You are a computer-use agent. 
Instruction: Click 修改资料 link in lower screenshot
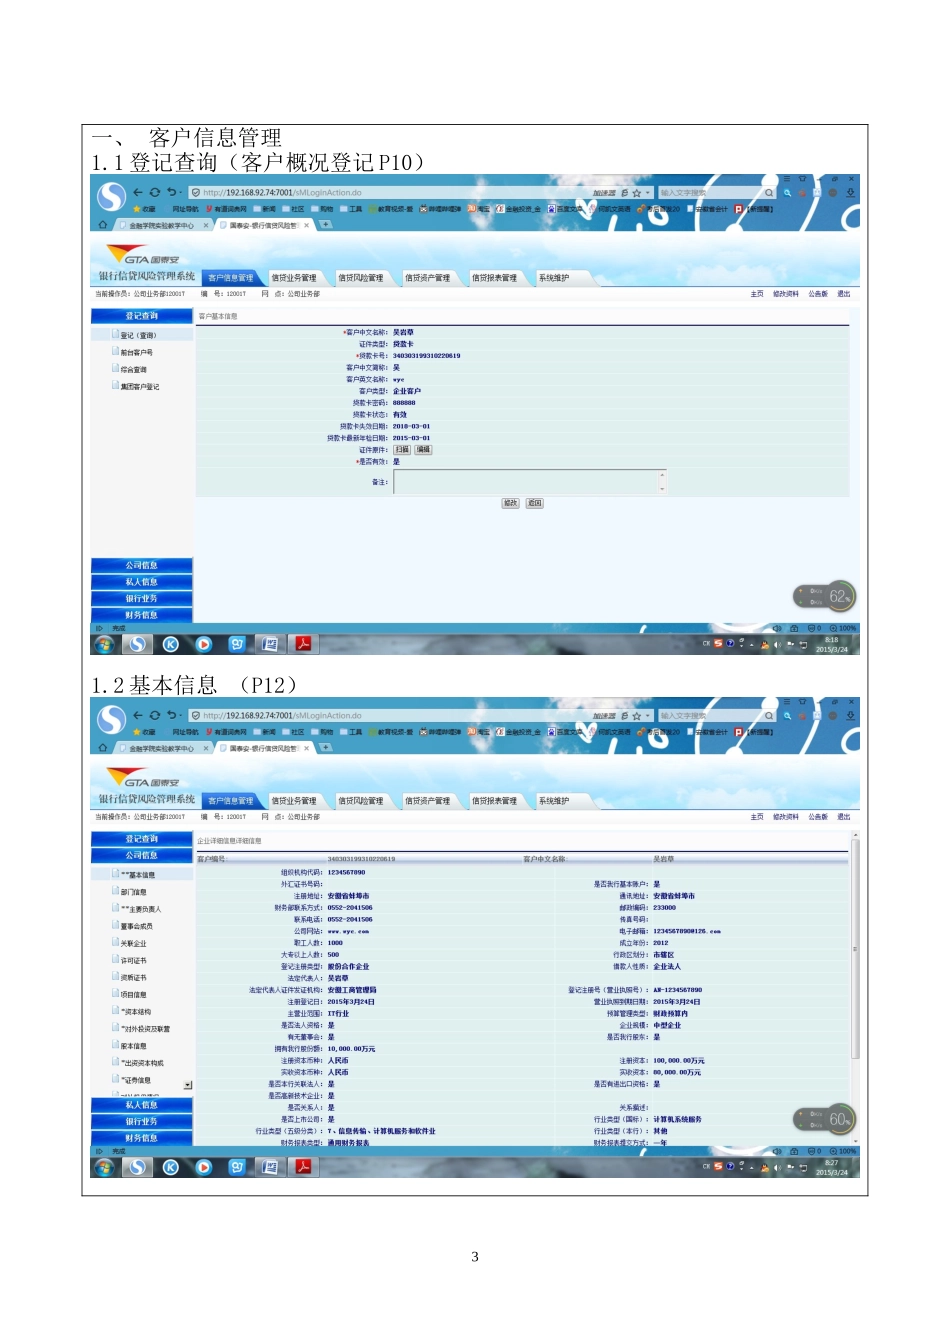pyautogui.click(x=786, y=817)
